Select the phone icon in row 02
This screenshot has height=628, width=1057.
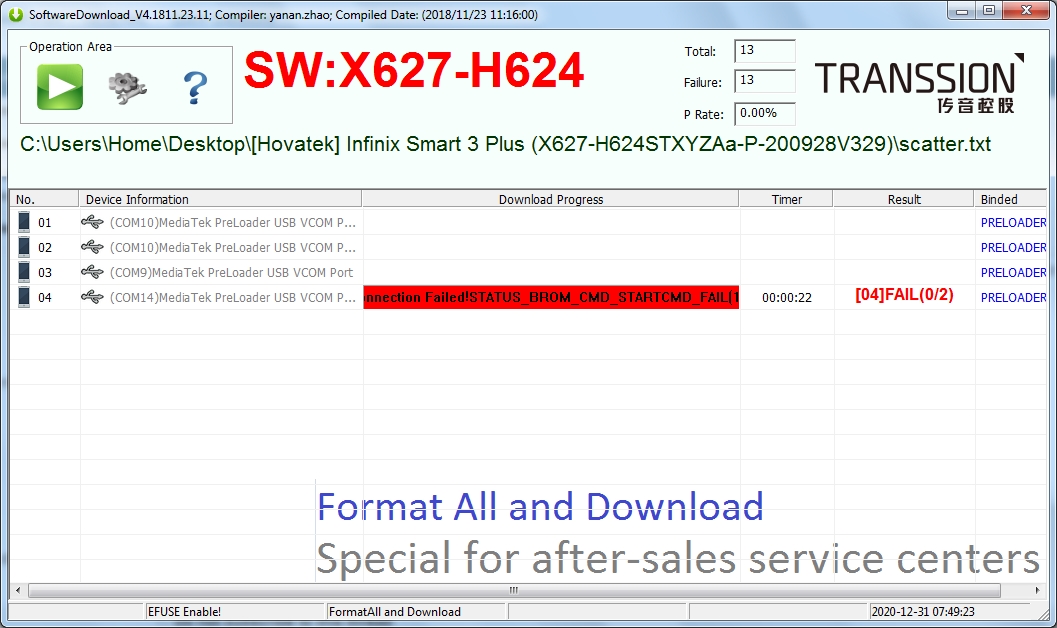[24, 247]
